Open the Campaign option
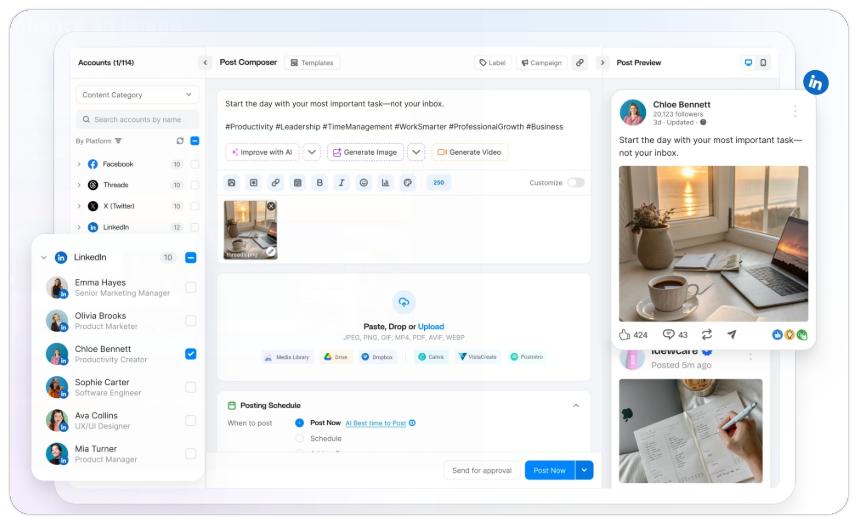Screen dimensions: 858x524 point(542,63)
